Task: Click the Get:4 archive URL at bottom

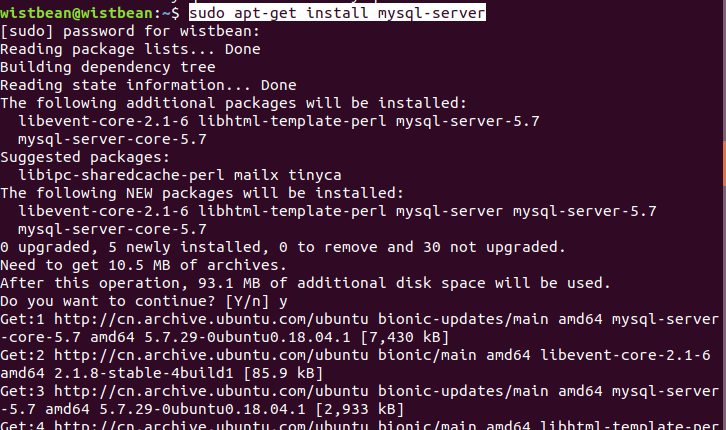Action: [211, 425]
